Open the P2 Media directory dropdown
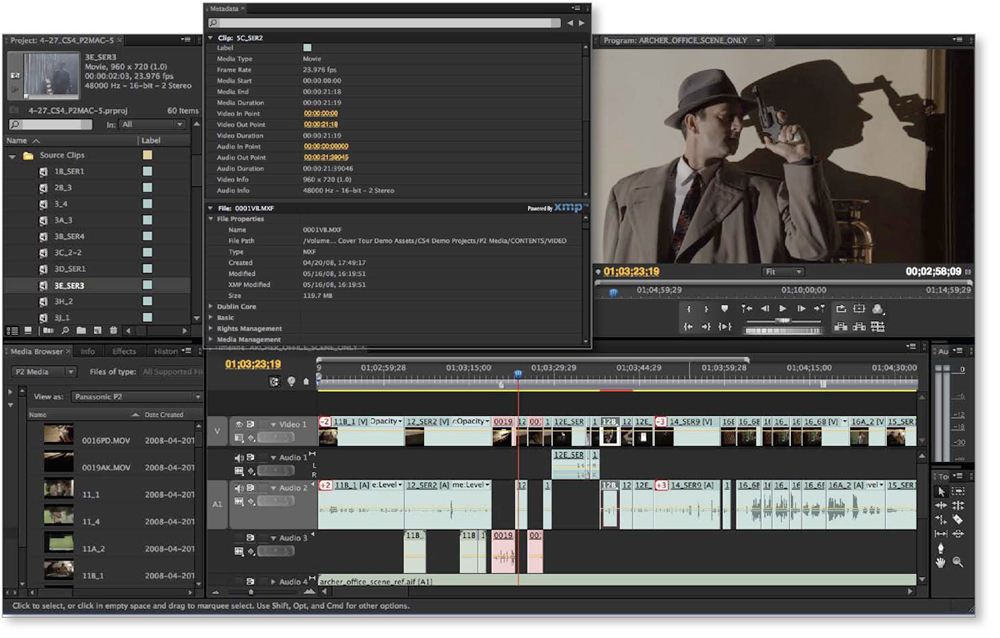1000x638 pixels. (43, 371)
